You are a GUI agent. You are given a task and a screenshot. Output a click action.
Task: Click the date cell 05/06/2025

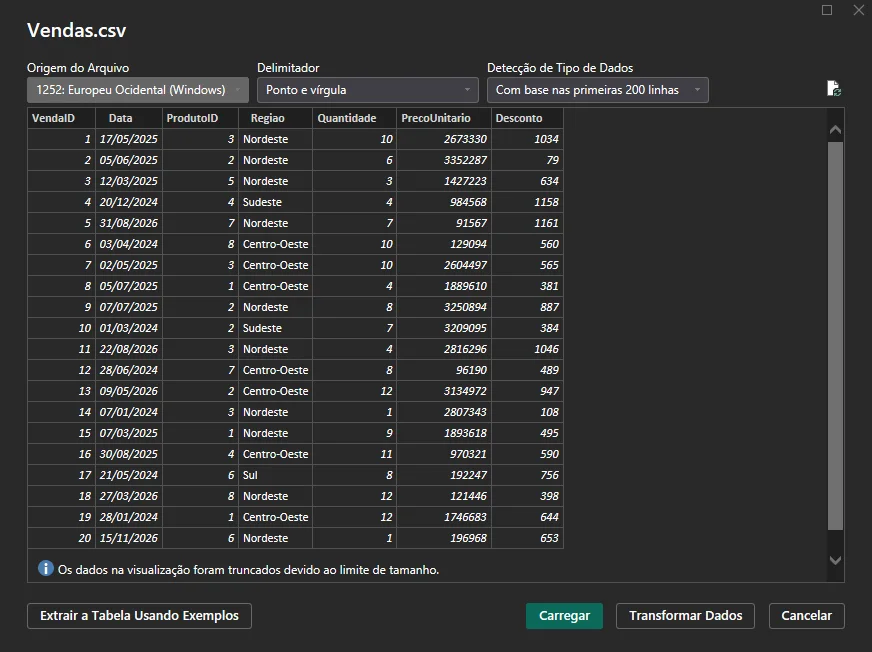129,160
